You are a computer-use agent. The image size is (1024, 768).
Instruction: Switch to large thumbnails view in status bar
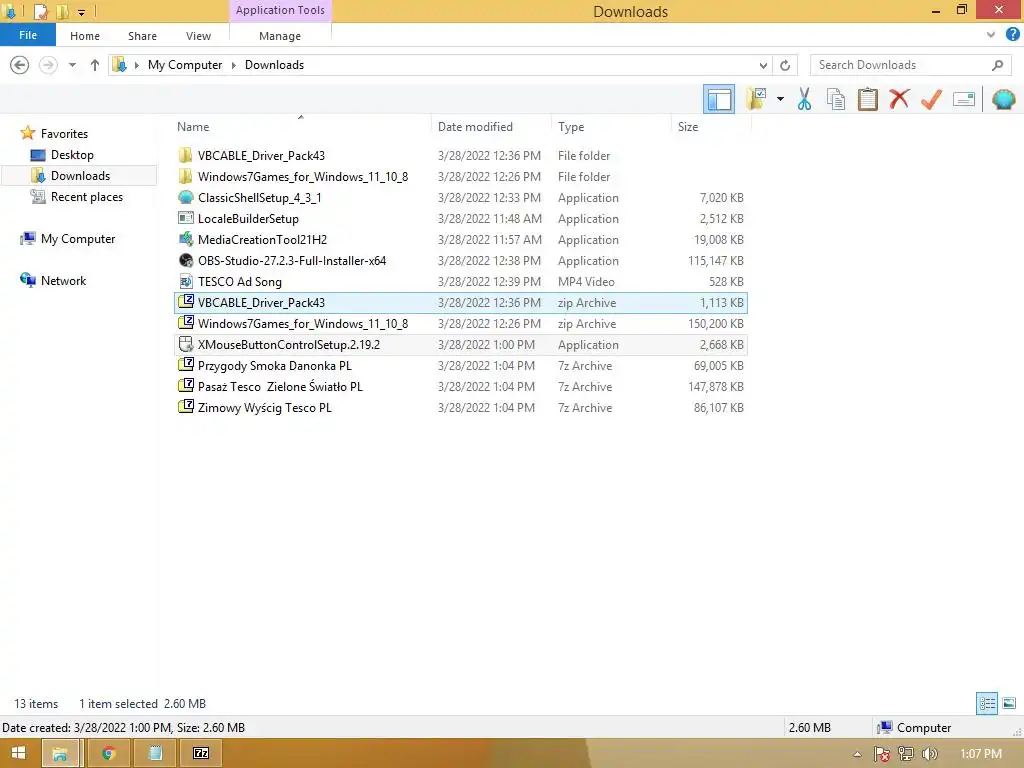click(x=1009, y=703)
